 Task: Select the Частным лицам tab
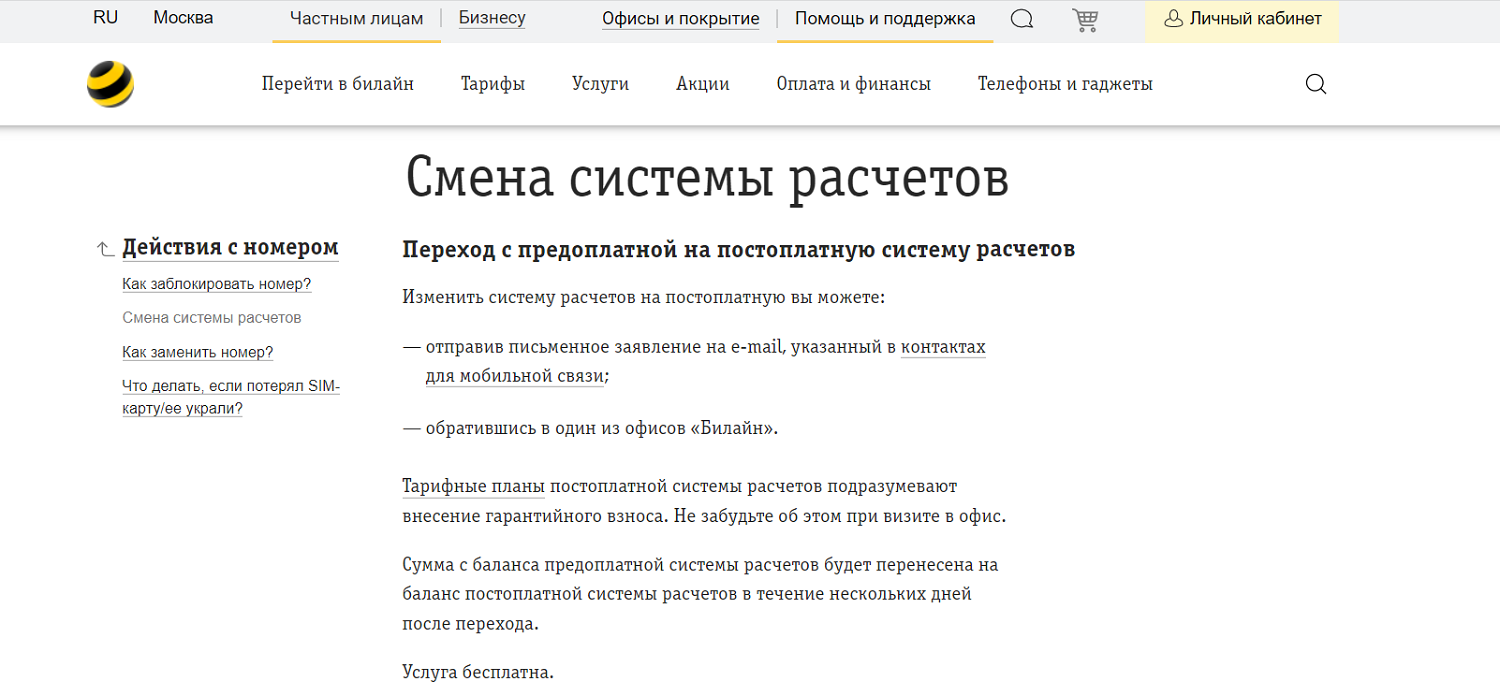point(356,19)
